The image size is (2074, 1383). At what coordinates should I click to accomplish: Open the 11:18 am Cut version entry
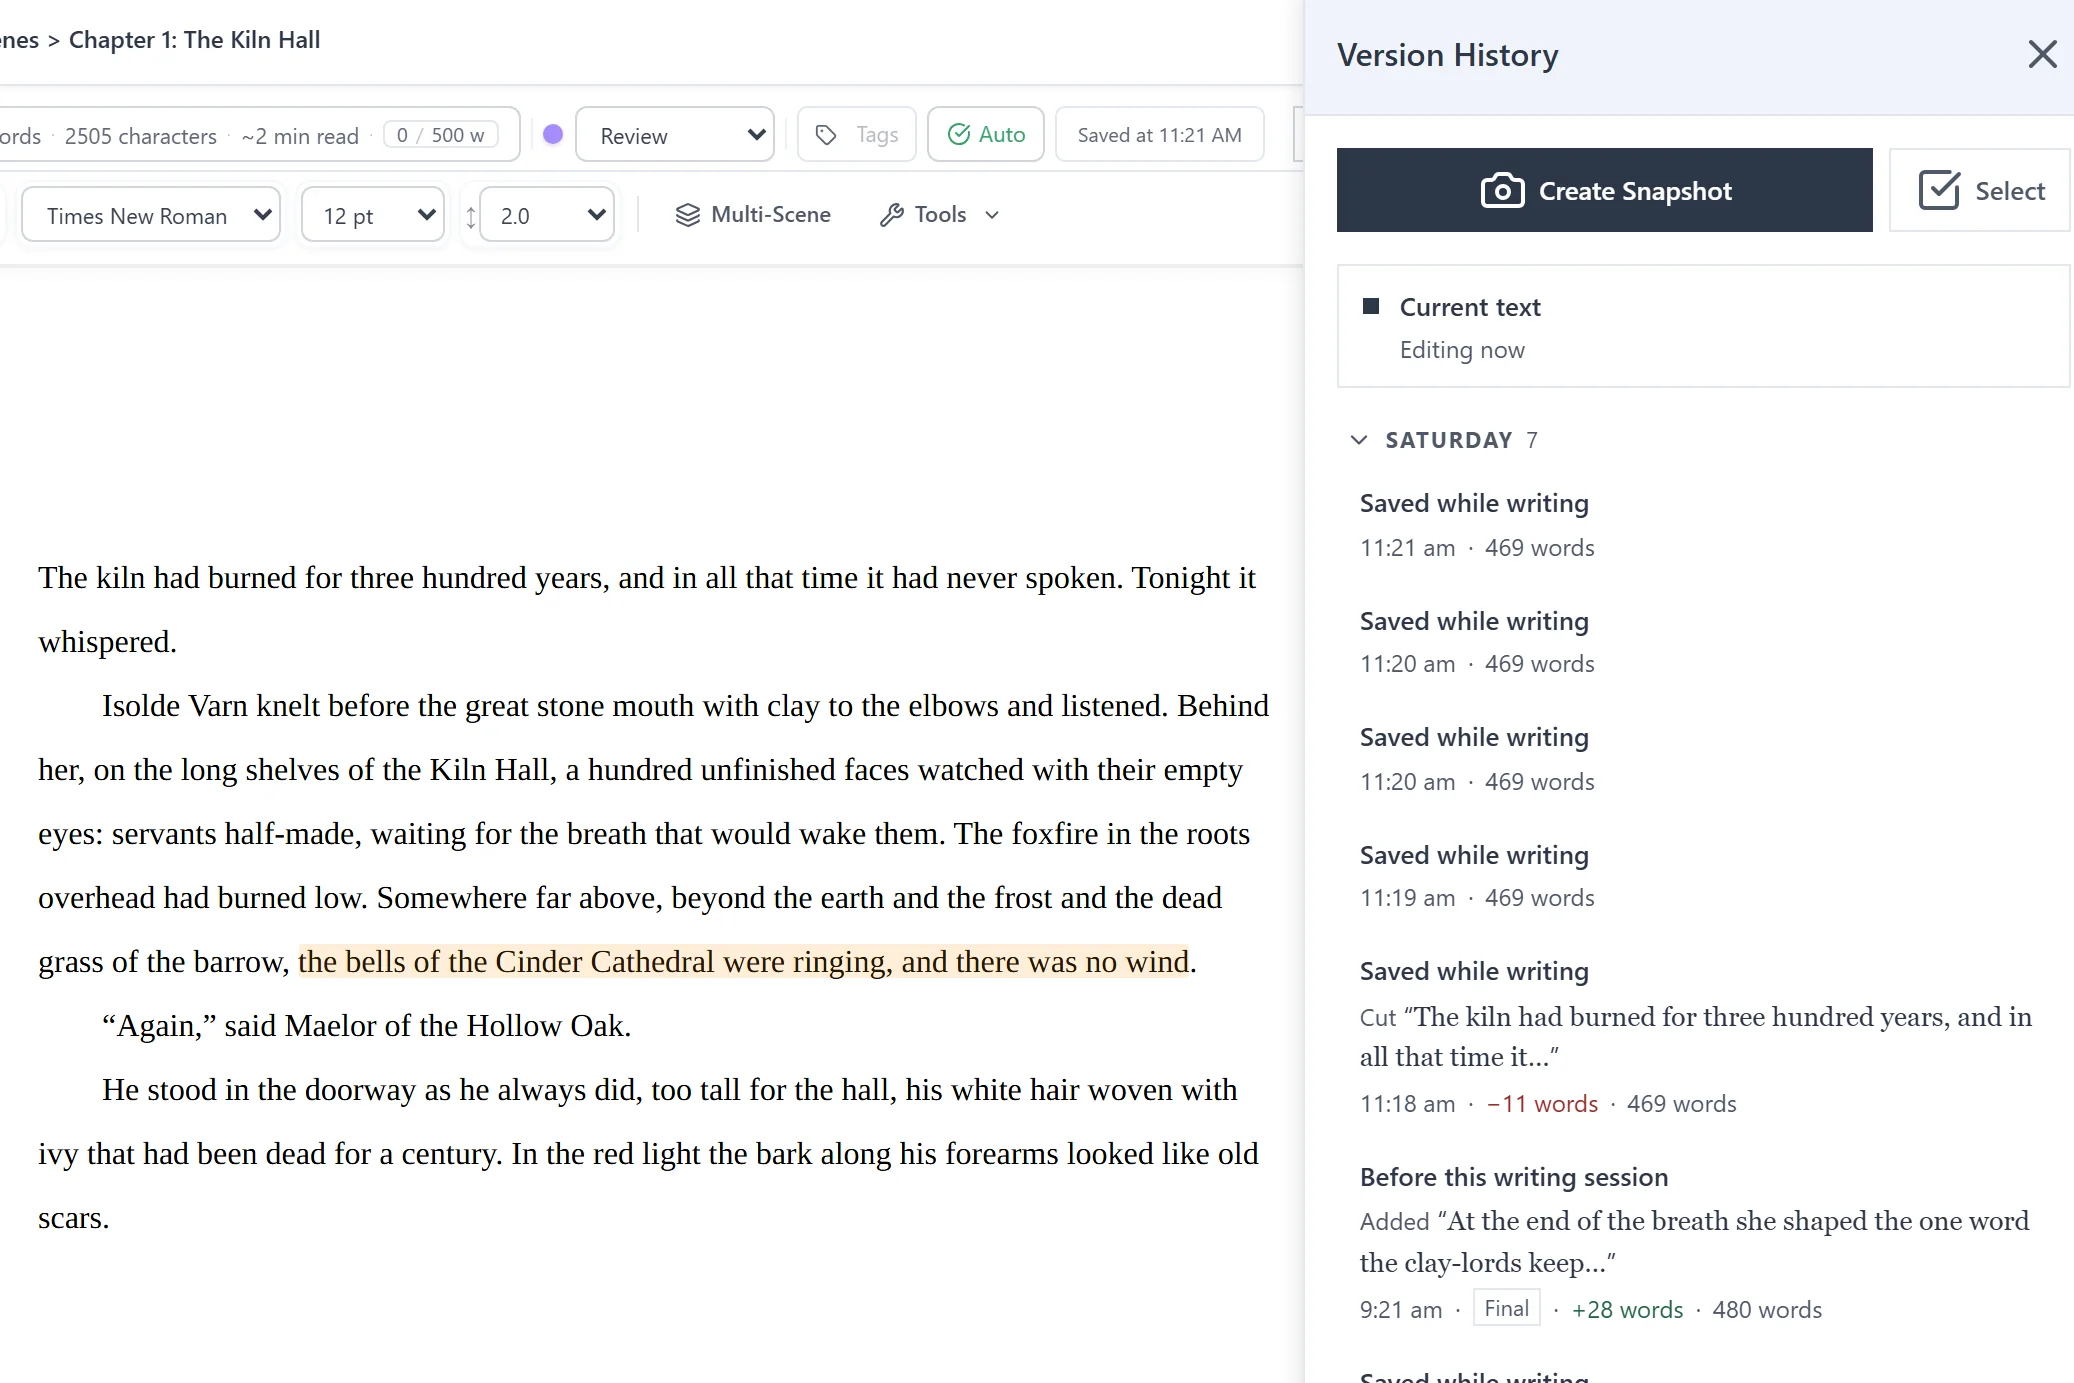point(1703,1037)
